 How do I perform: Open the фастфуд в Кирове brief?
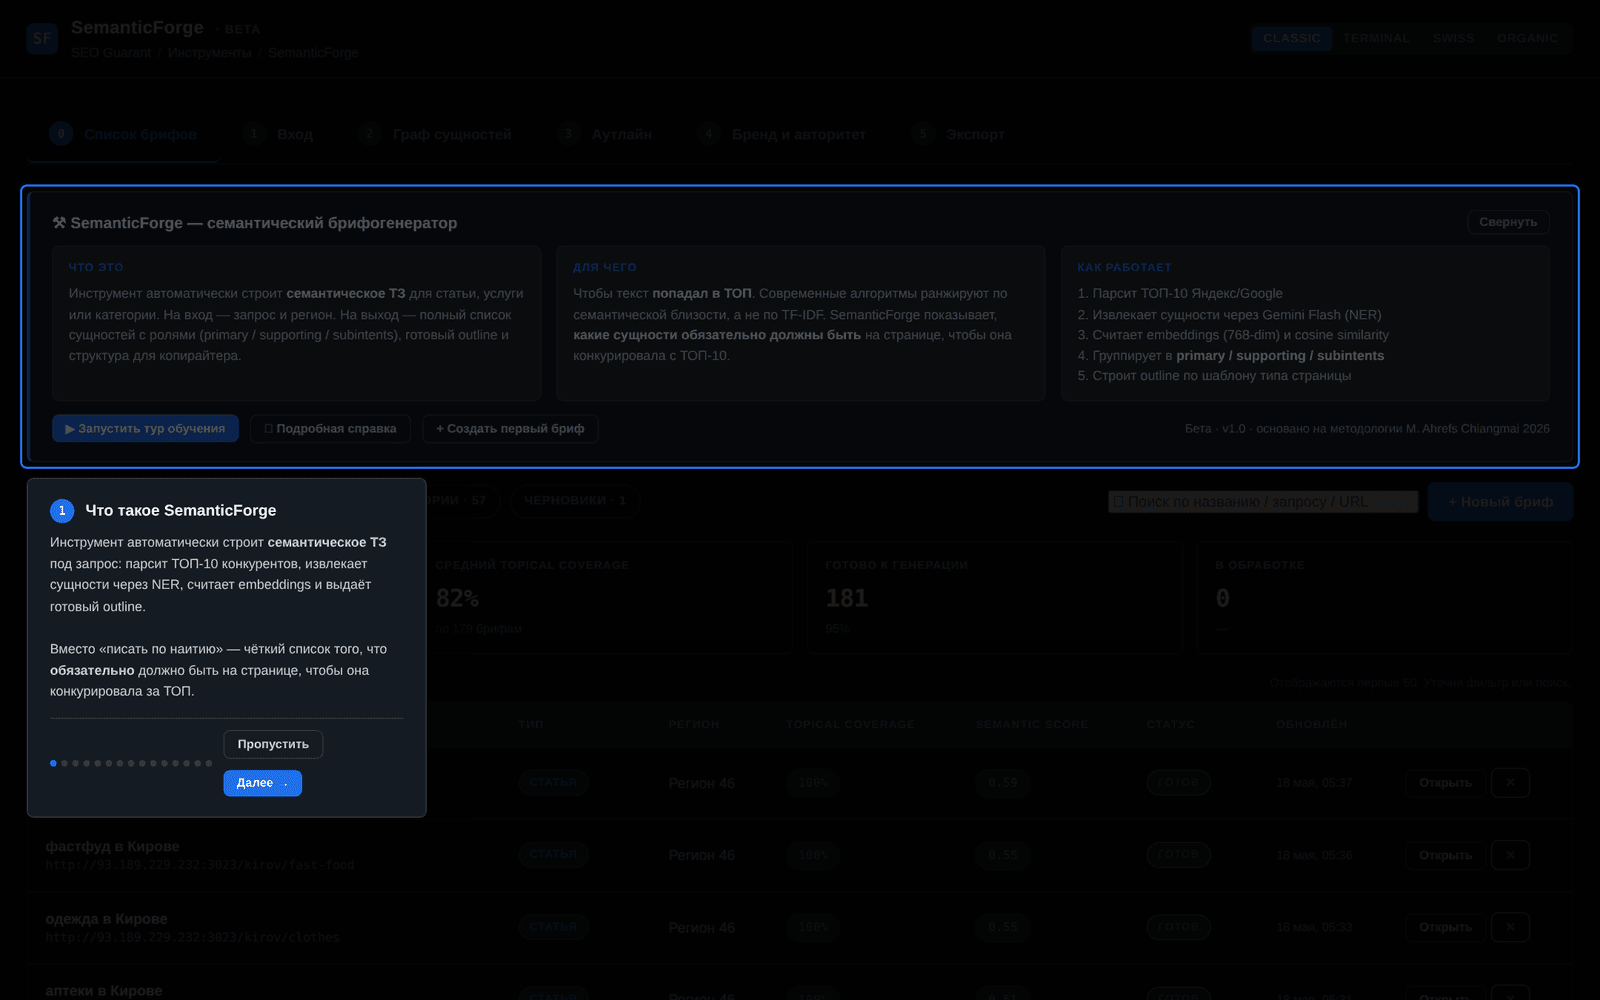tap(1445, 855)
